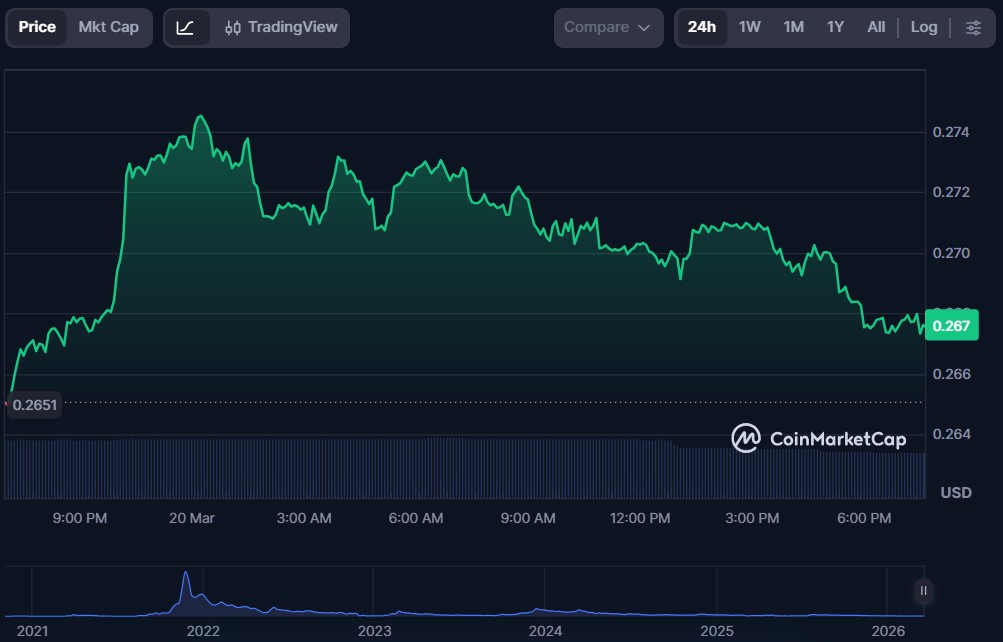Click the 2024 year in the bottom timeline

(545, 631)
